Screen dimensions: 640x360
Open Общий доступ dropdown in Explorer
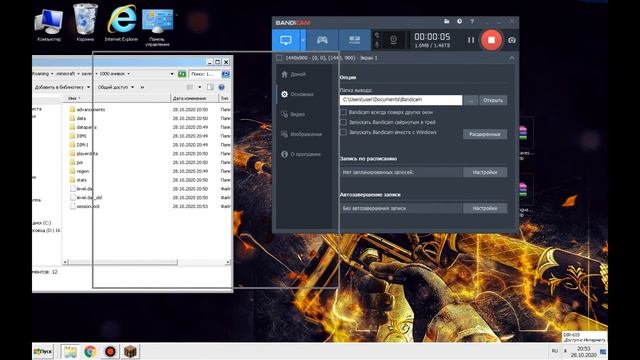pyautogui.click(x=116, y=87)
